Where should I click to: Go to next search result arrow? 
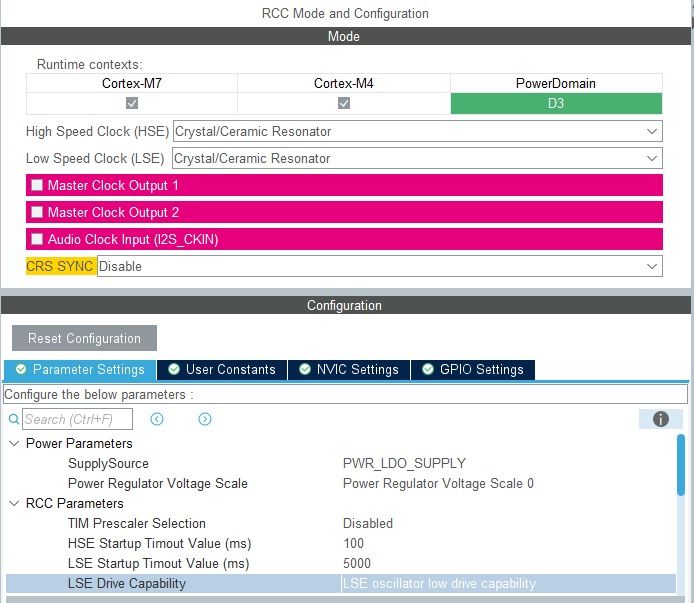[205, 419]
